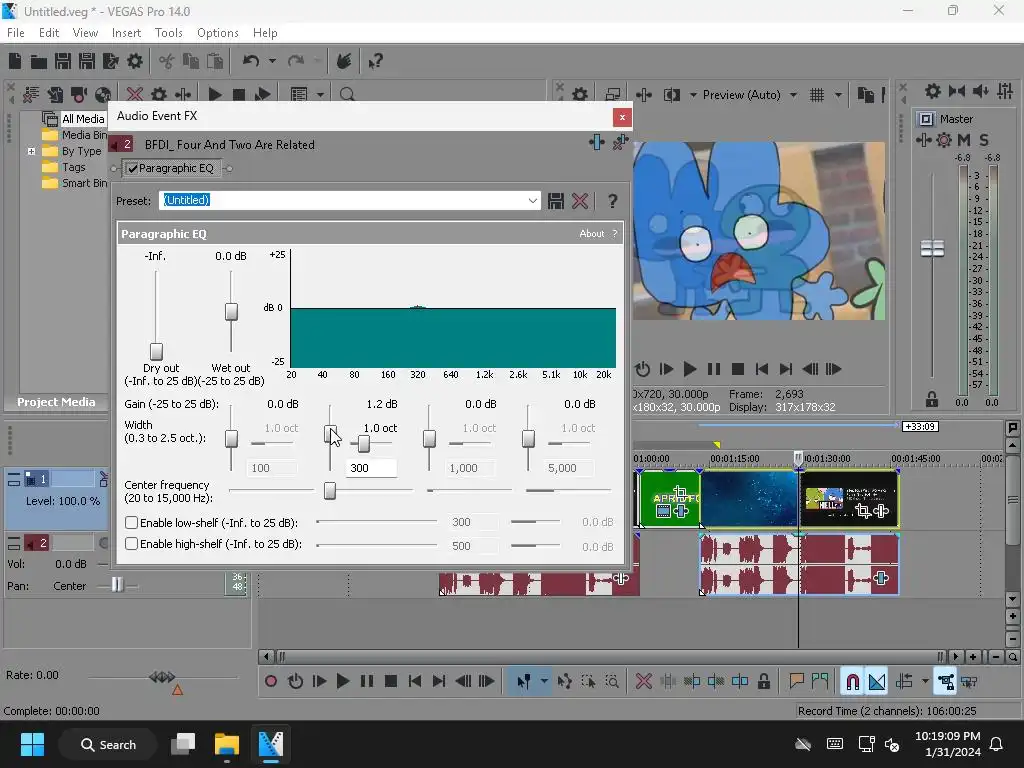Click the Dry out slider handle

tap(156, 351)
